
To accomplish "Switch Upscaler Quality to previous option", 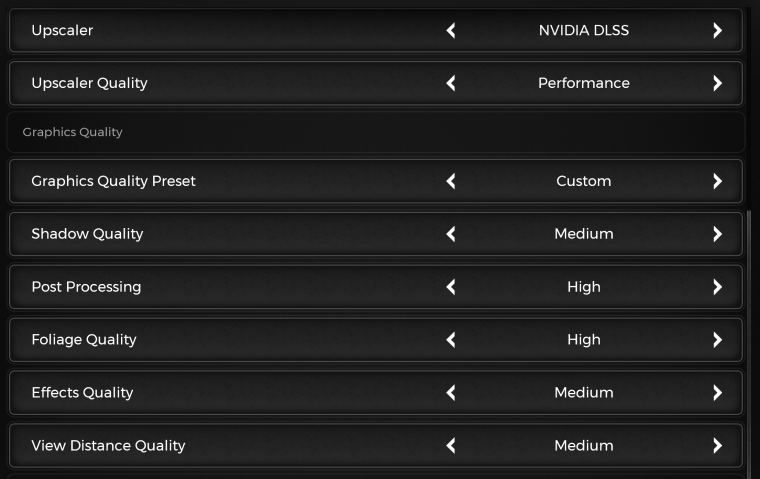I will pyautogui.click(x=451, y=83).
